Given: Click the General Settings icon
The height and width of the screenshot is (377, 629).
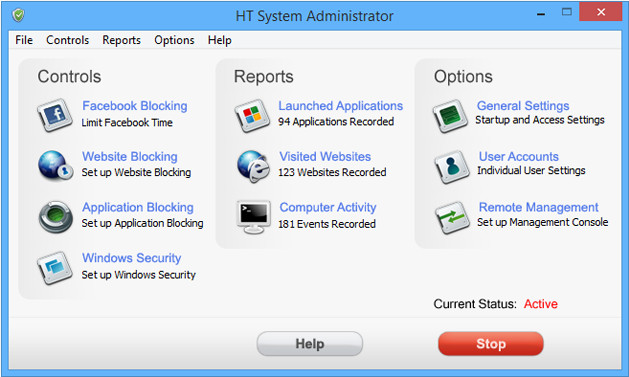Looking at the screenshot, I should 450,116.
